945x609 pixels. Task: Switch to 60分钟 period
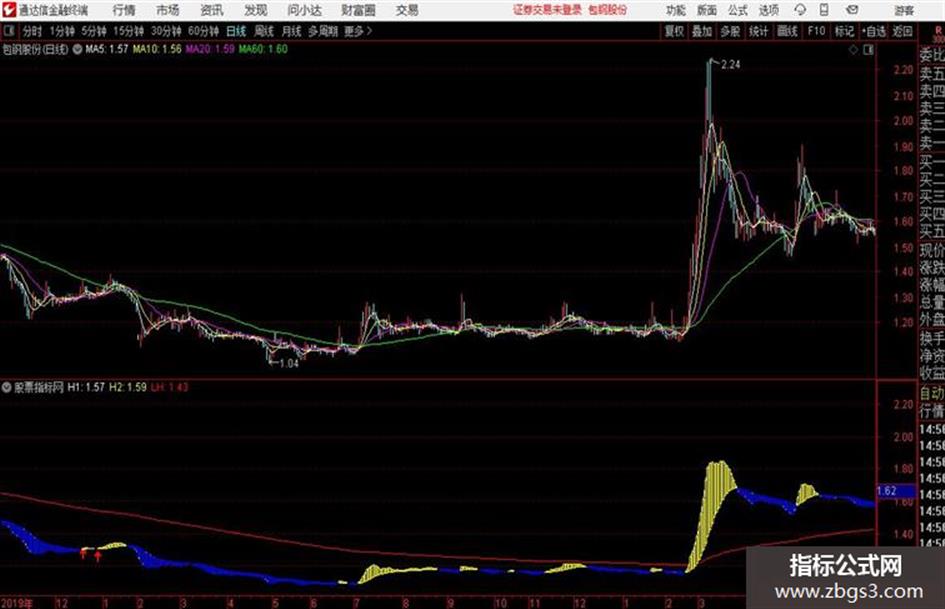pyautogui.click(x=204, y=31)
